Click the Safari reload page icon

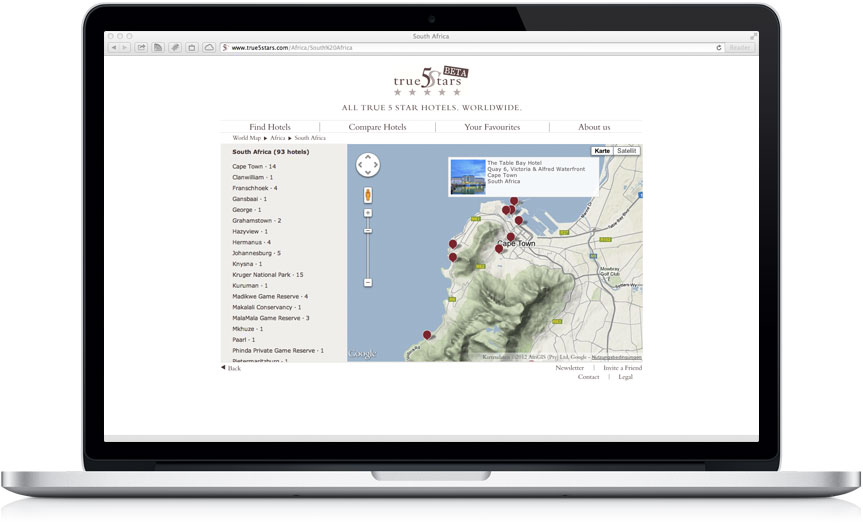[719, 47]
